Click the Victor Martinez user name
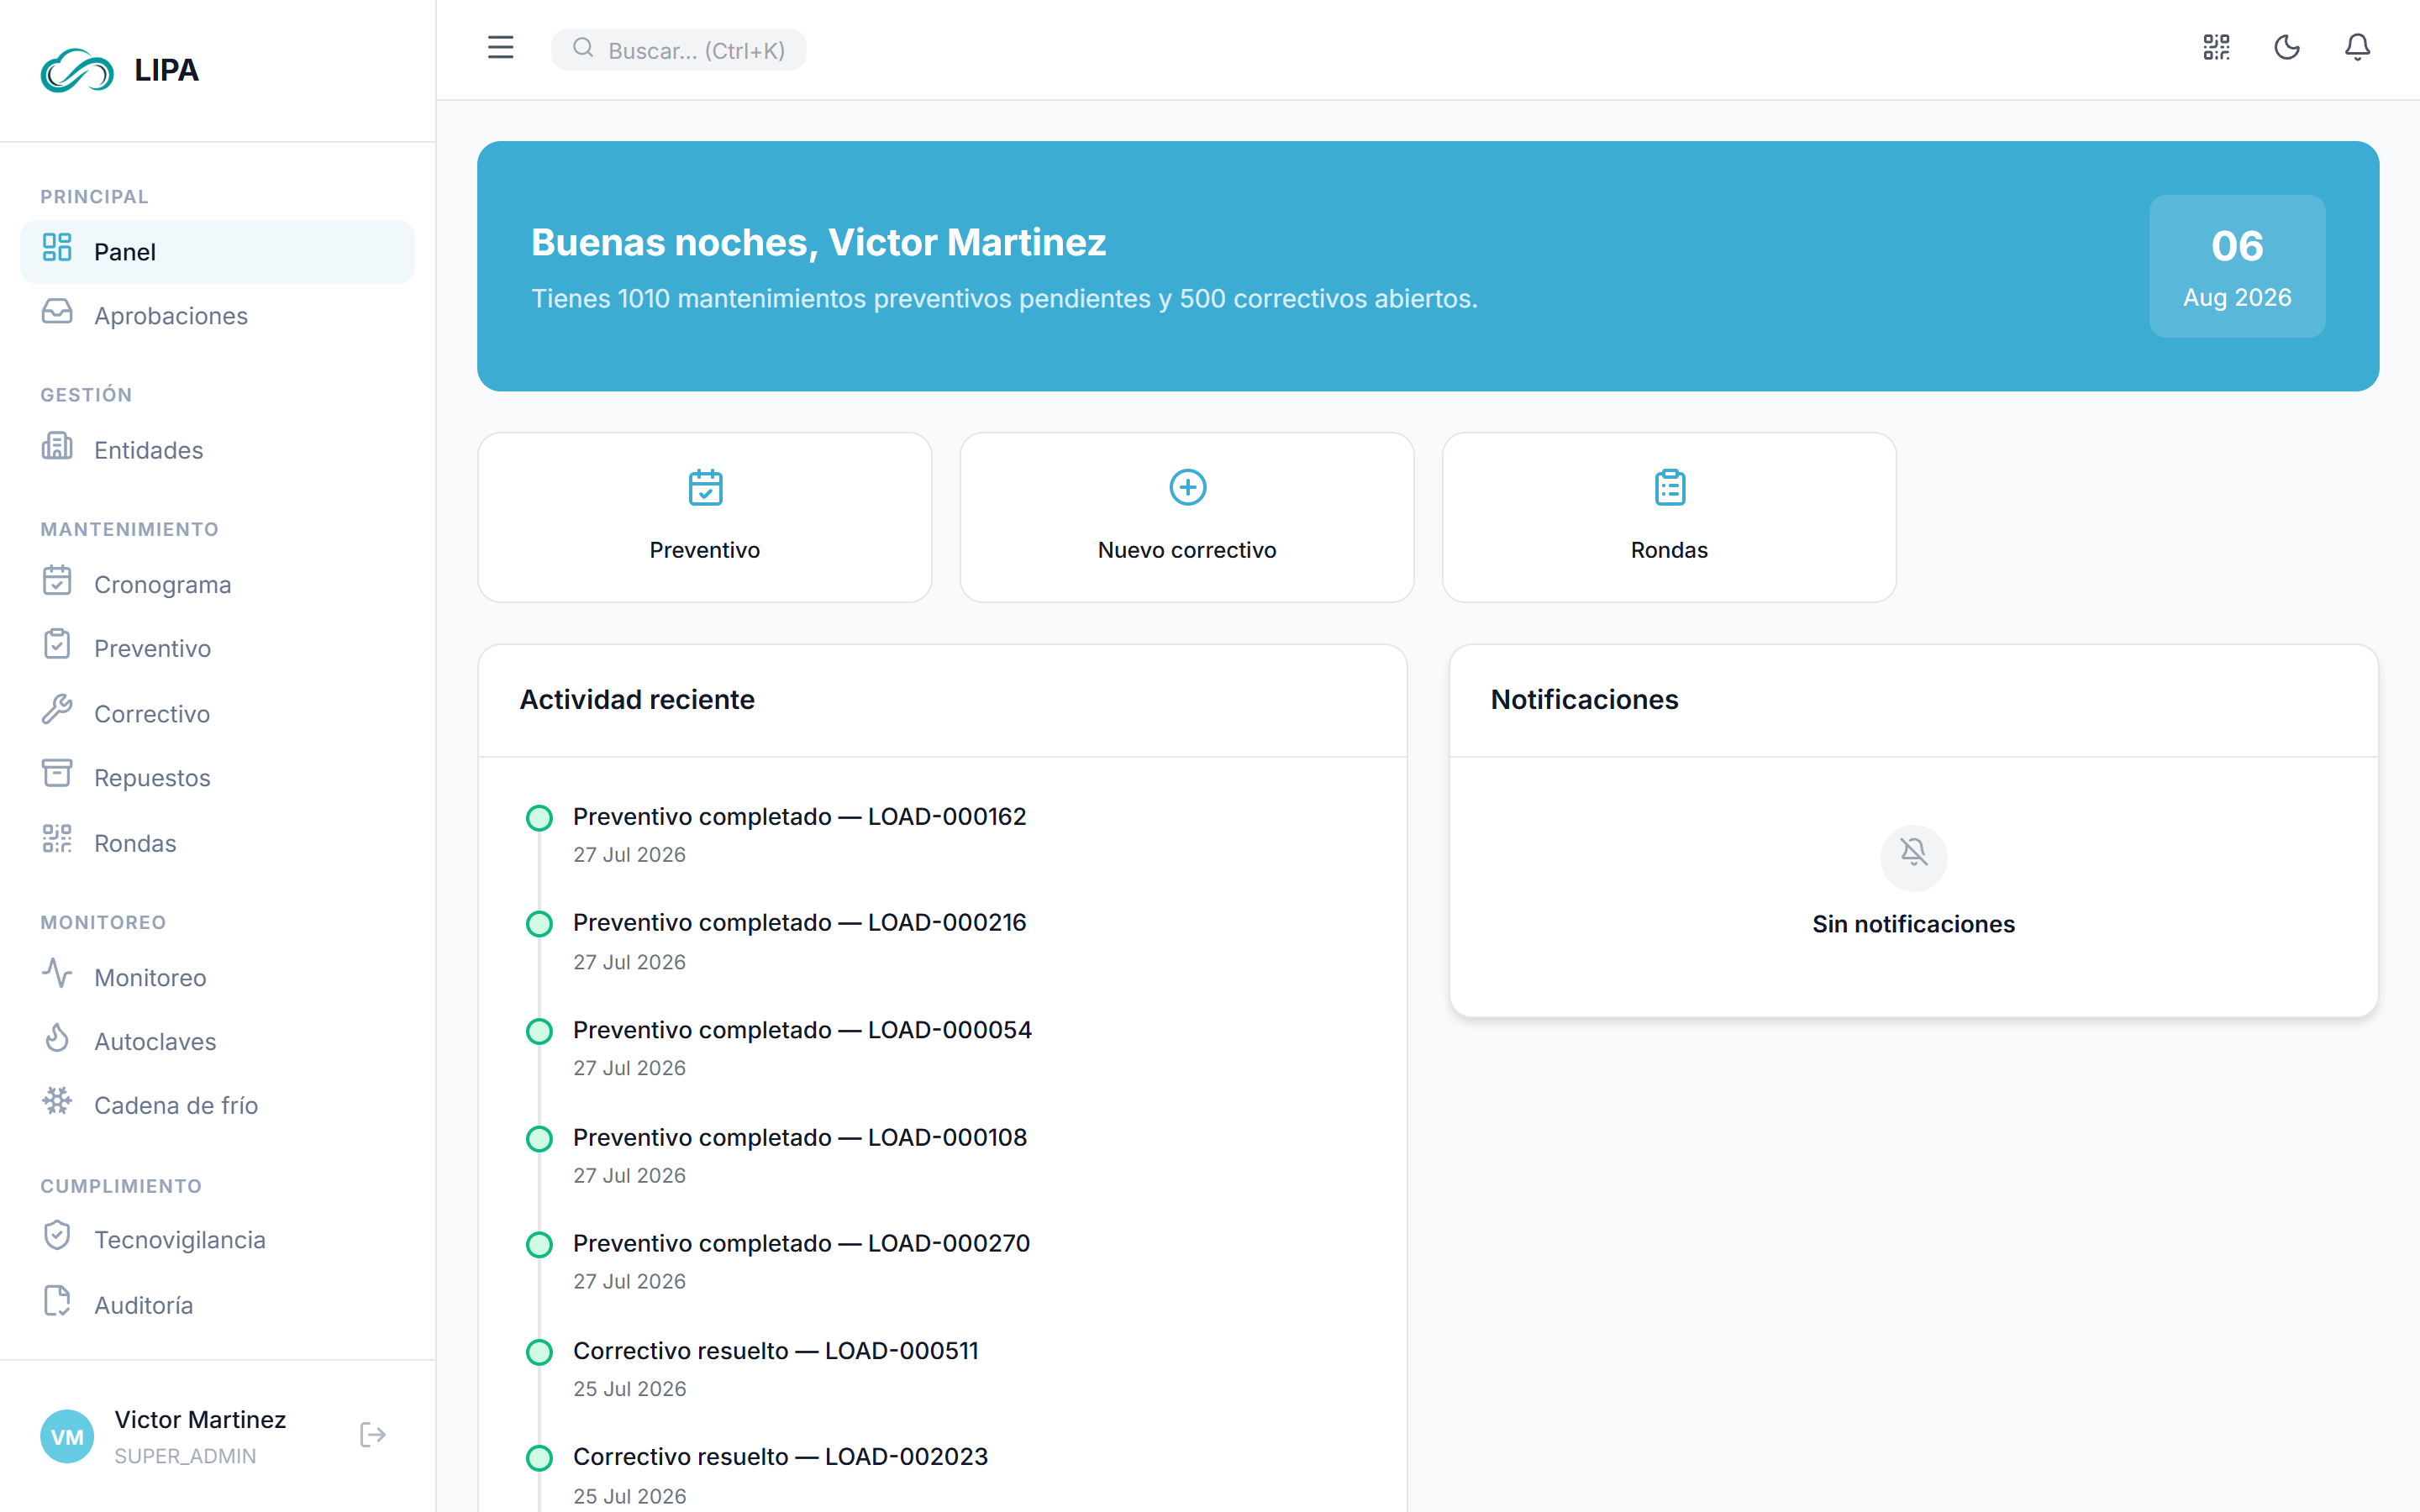Screen dimensions: 2420x1512 (x=200, y=1420)
